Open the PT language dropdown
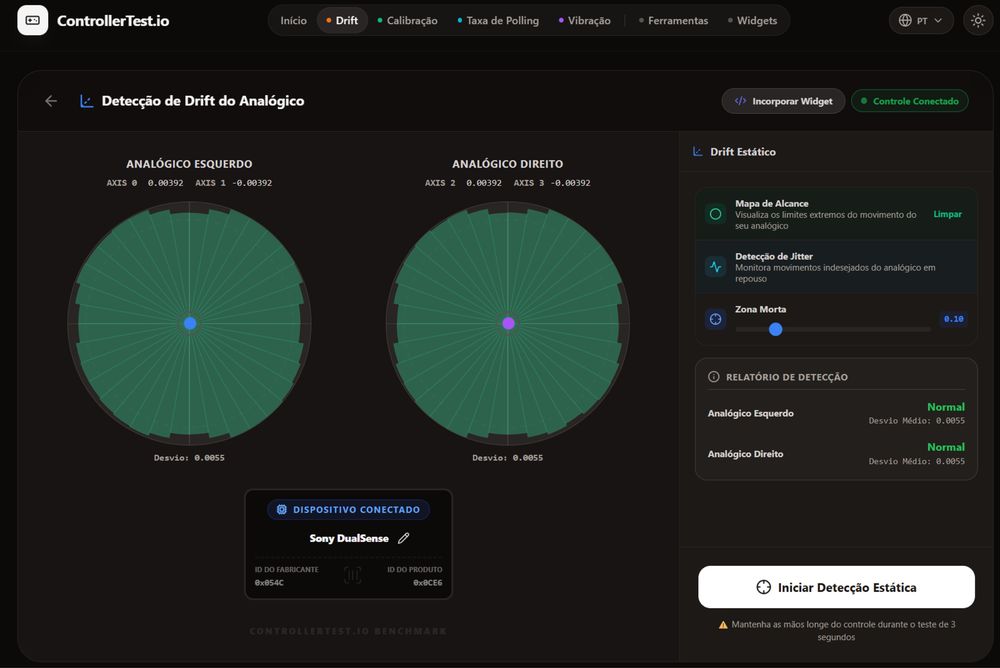1000x668 pixels. pos(921,20)
